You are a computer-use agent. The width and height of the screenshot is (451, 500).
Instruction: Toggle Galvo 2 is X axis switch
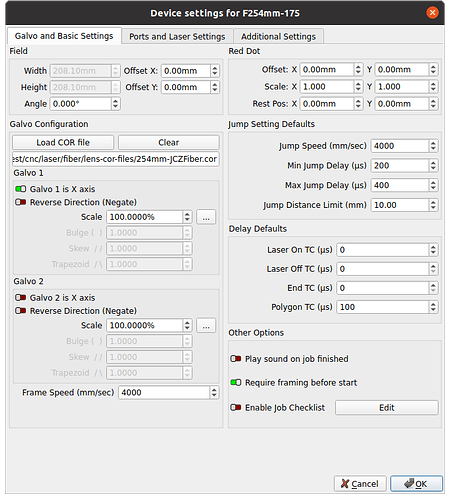coord(21,297)
